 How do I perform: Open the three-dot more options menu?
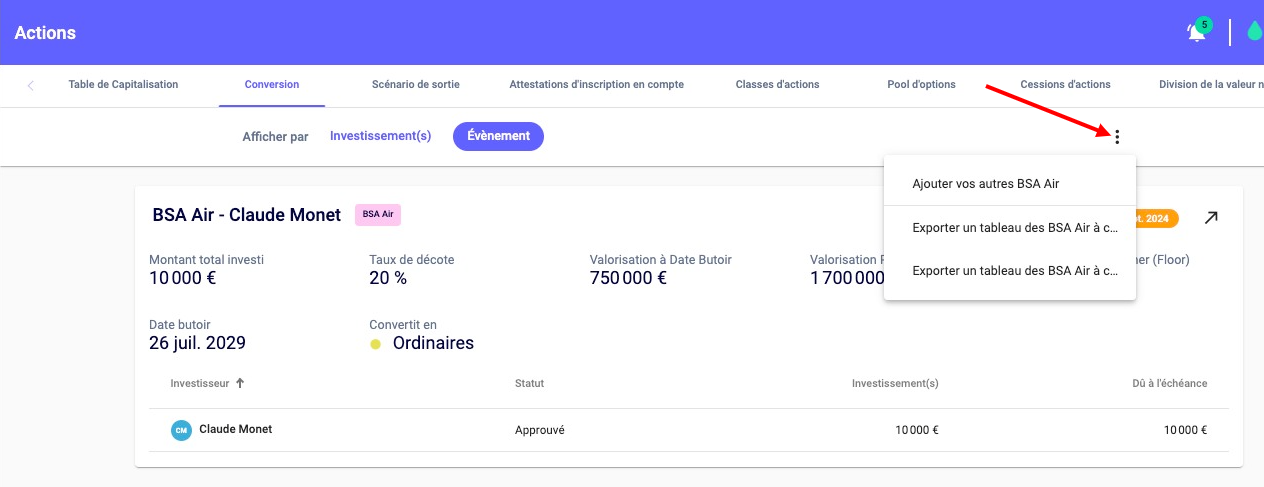(1117, 137)
